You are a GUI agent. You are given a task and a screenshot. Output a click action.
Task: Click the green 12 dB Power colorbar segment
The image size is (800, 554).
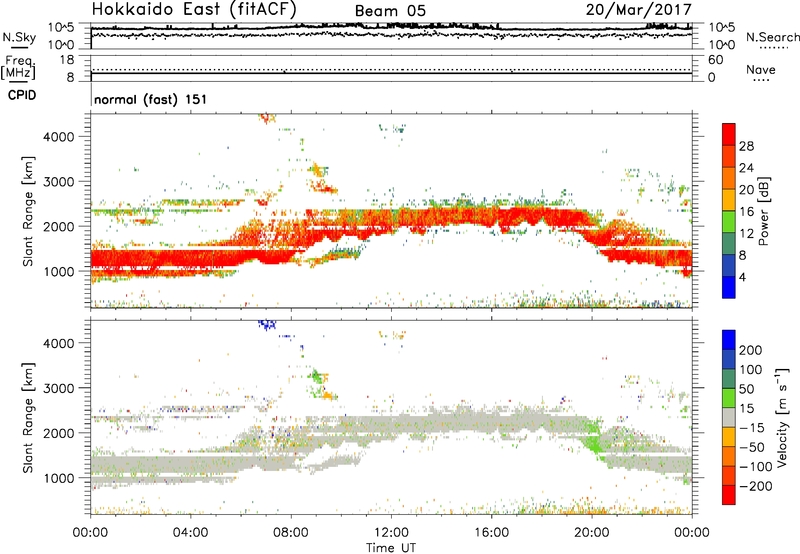click(729, 221)
